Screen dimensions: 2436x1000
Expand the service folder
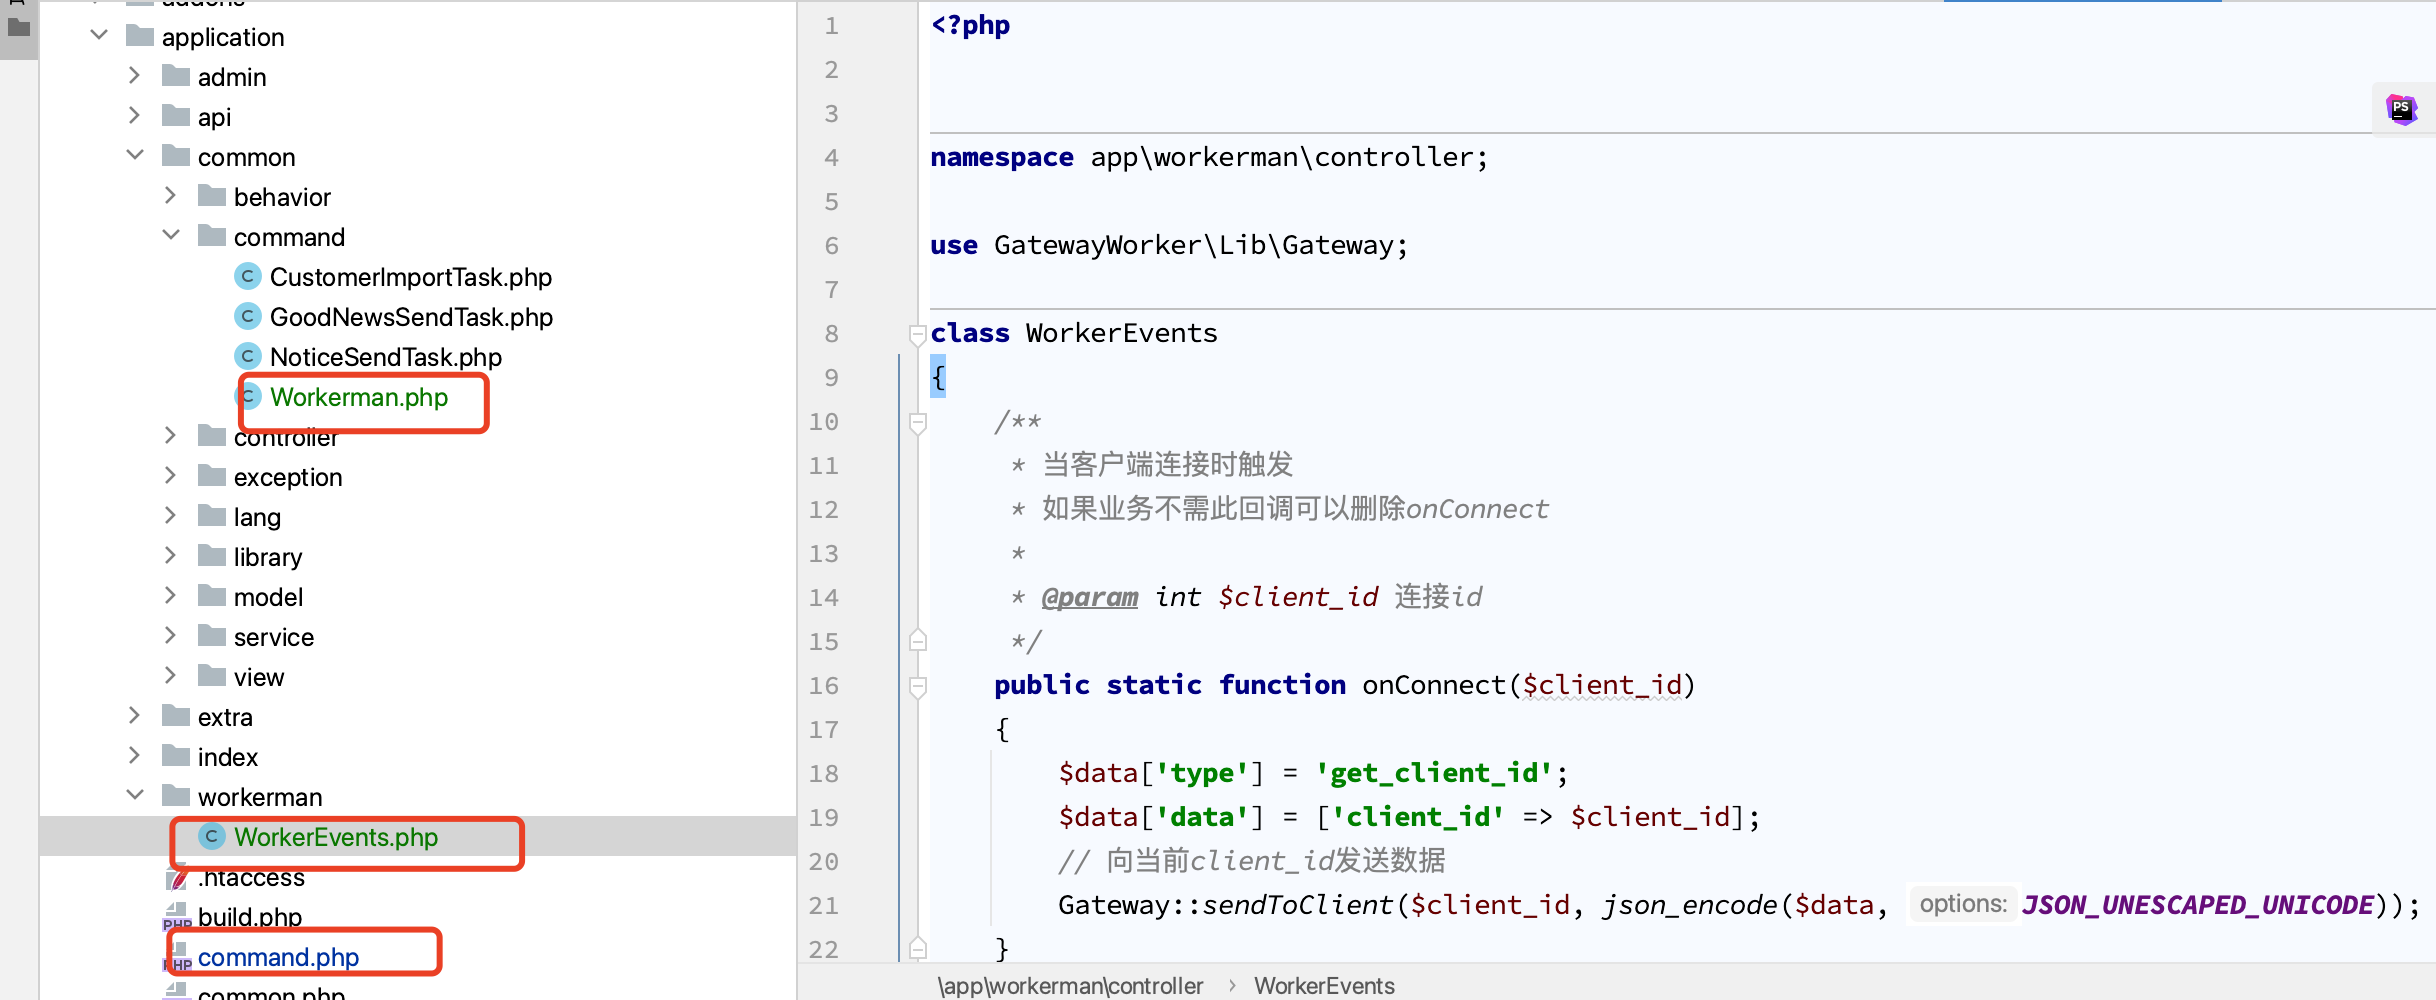[x=170, y=636]
